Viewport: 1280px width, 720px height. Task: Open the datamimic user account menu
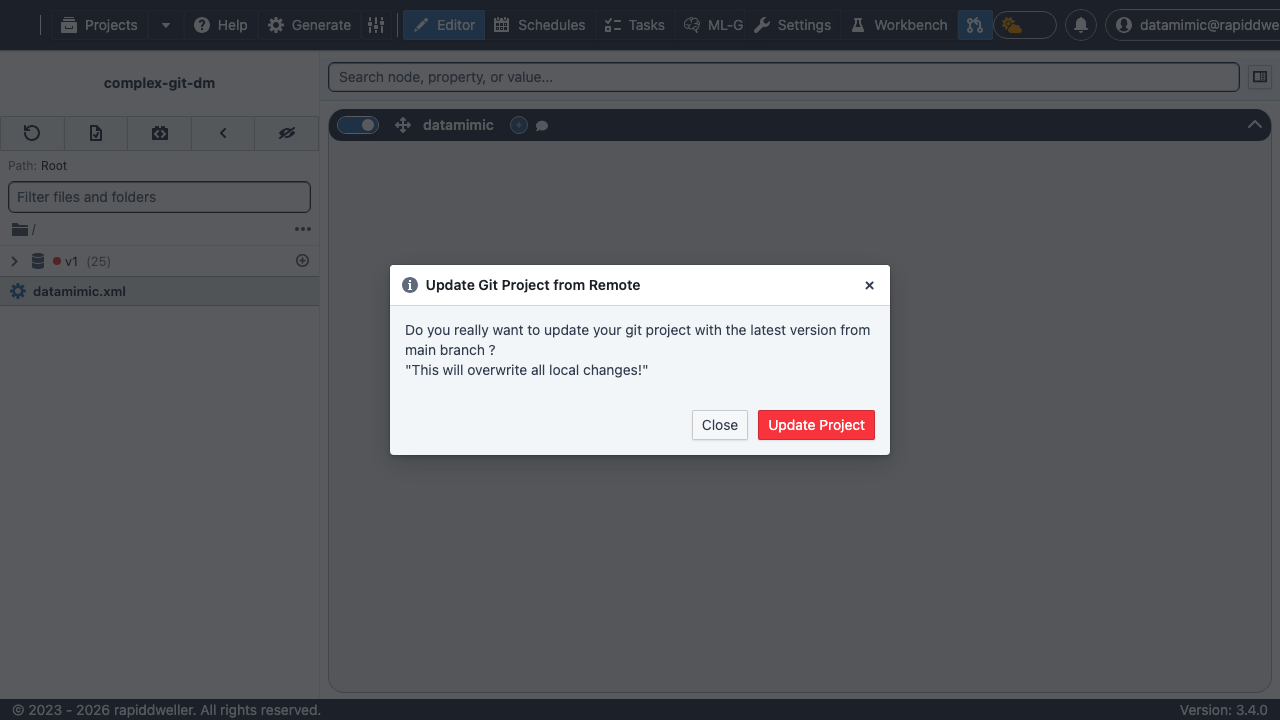pos(1192,25)
